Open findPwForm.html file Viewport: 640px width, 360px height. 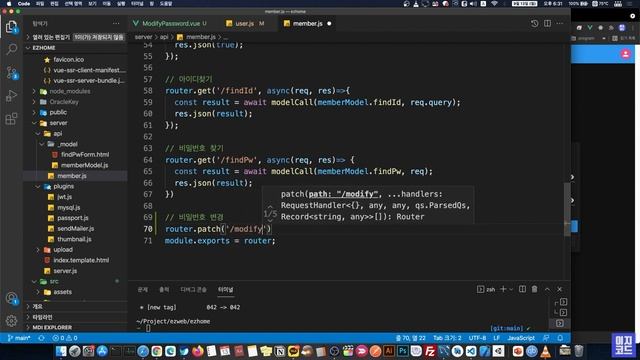[x=85, y=155]
